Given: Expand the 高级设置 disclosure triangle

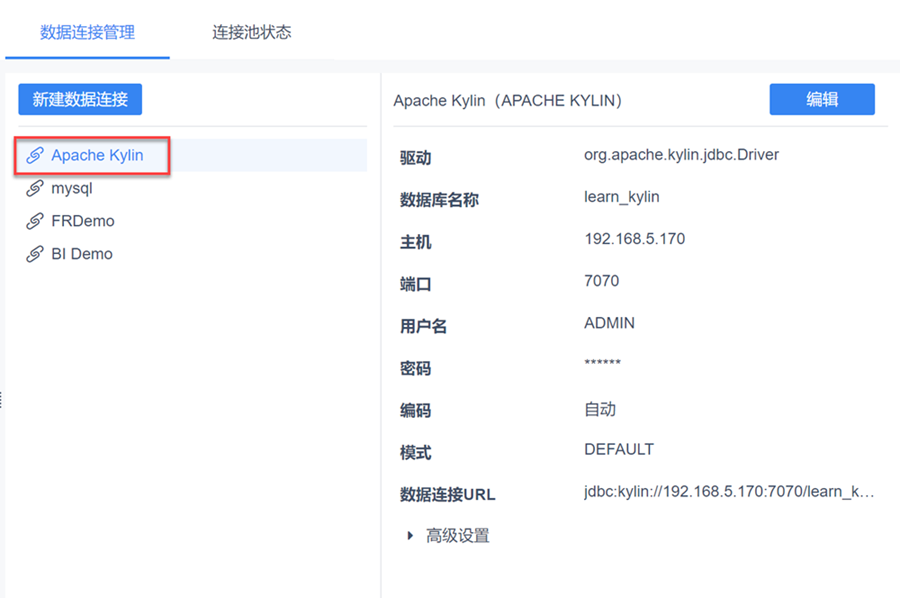Looking at the screenshot, I should 410,535.
